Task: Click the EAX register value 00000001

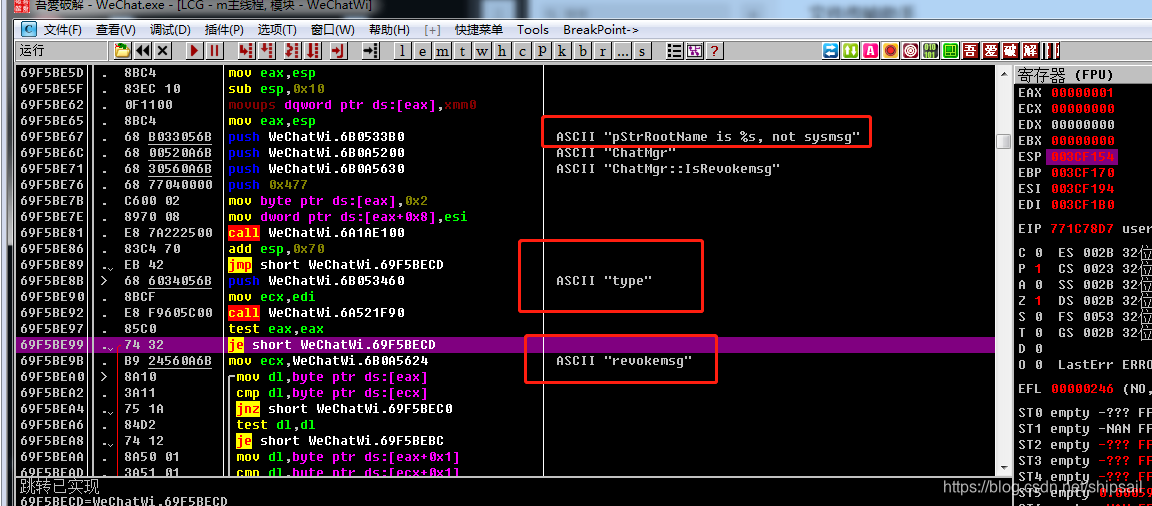Action: pos(1082,93)
